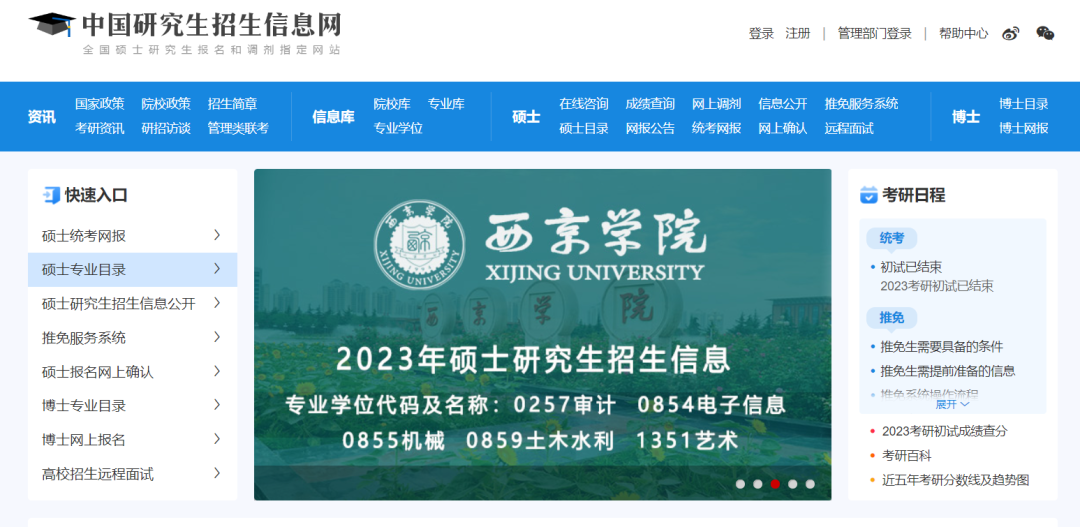Expand the 考研日程 list with 展开

[x=952, y=405]
